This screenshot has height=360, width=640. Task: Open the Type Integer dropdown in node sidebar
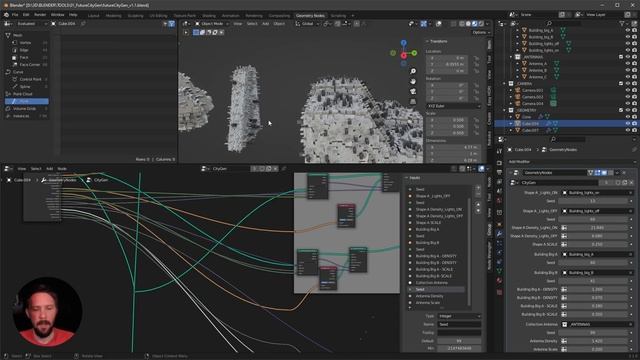click(459, 316)
